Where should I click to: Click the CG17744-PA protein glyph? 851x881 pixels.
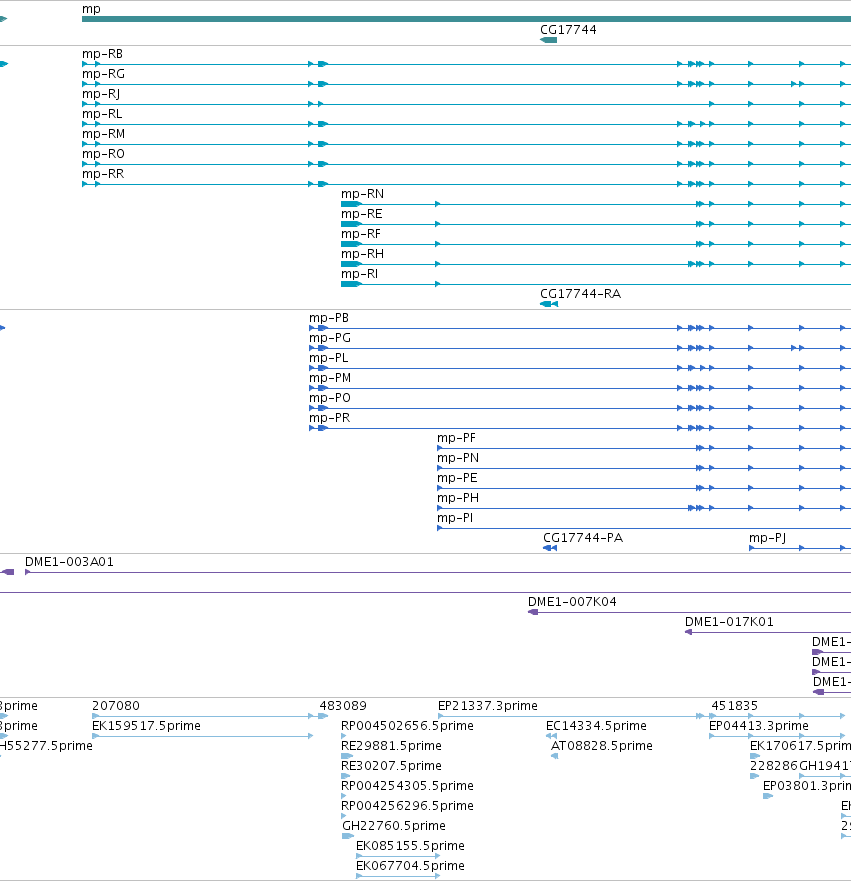(550, 548)
